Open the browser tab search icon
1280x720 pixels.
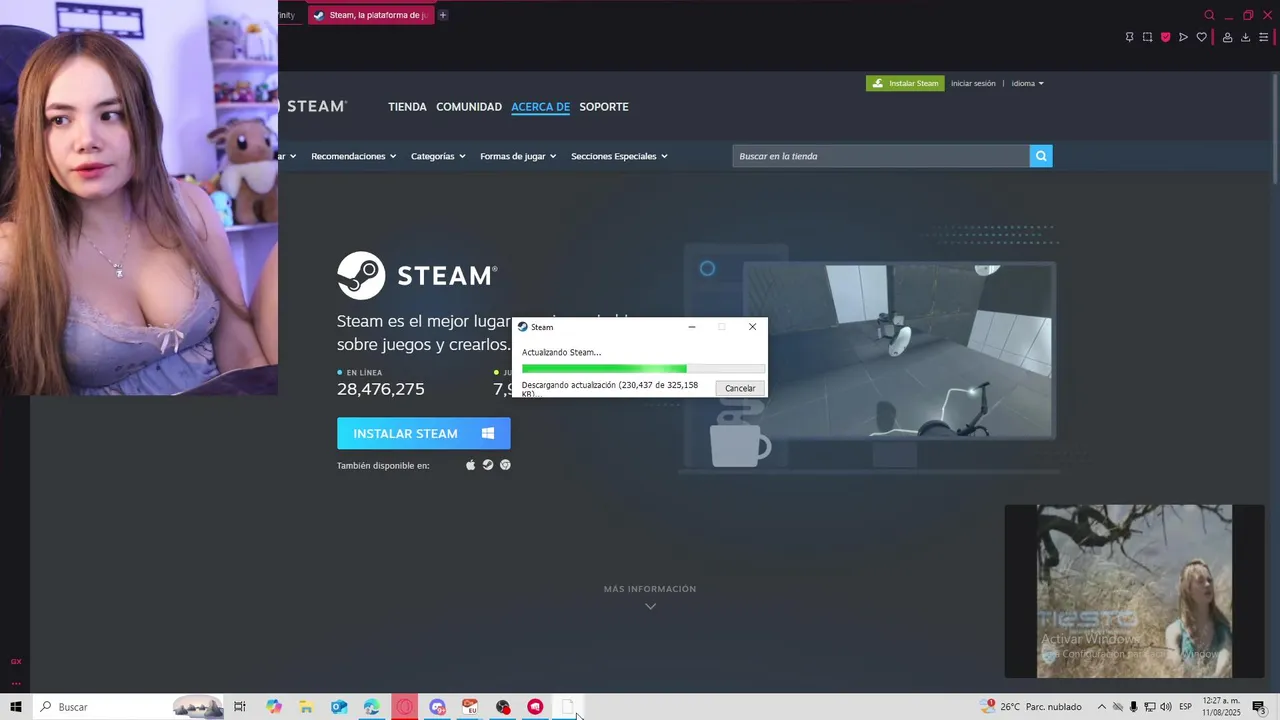click(1209, 15)
